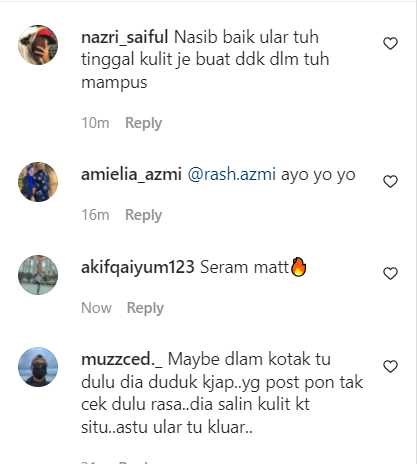Open muzzced._'s profile picture

click(38, 367)
